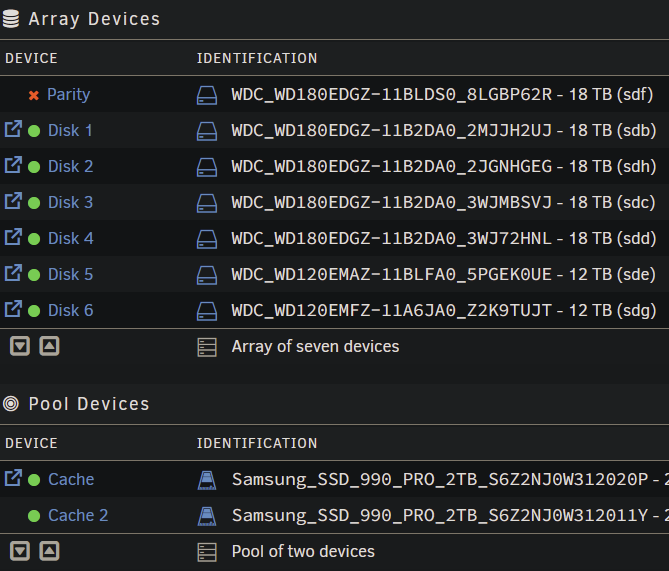Select identification text ending 3WJMBSVJ
The width and height of the screenshot is (669, 571).
point(392,202)
